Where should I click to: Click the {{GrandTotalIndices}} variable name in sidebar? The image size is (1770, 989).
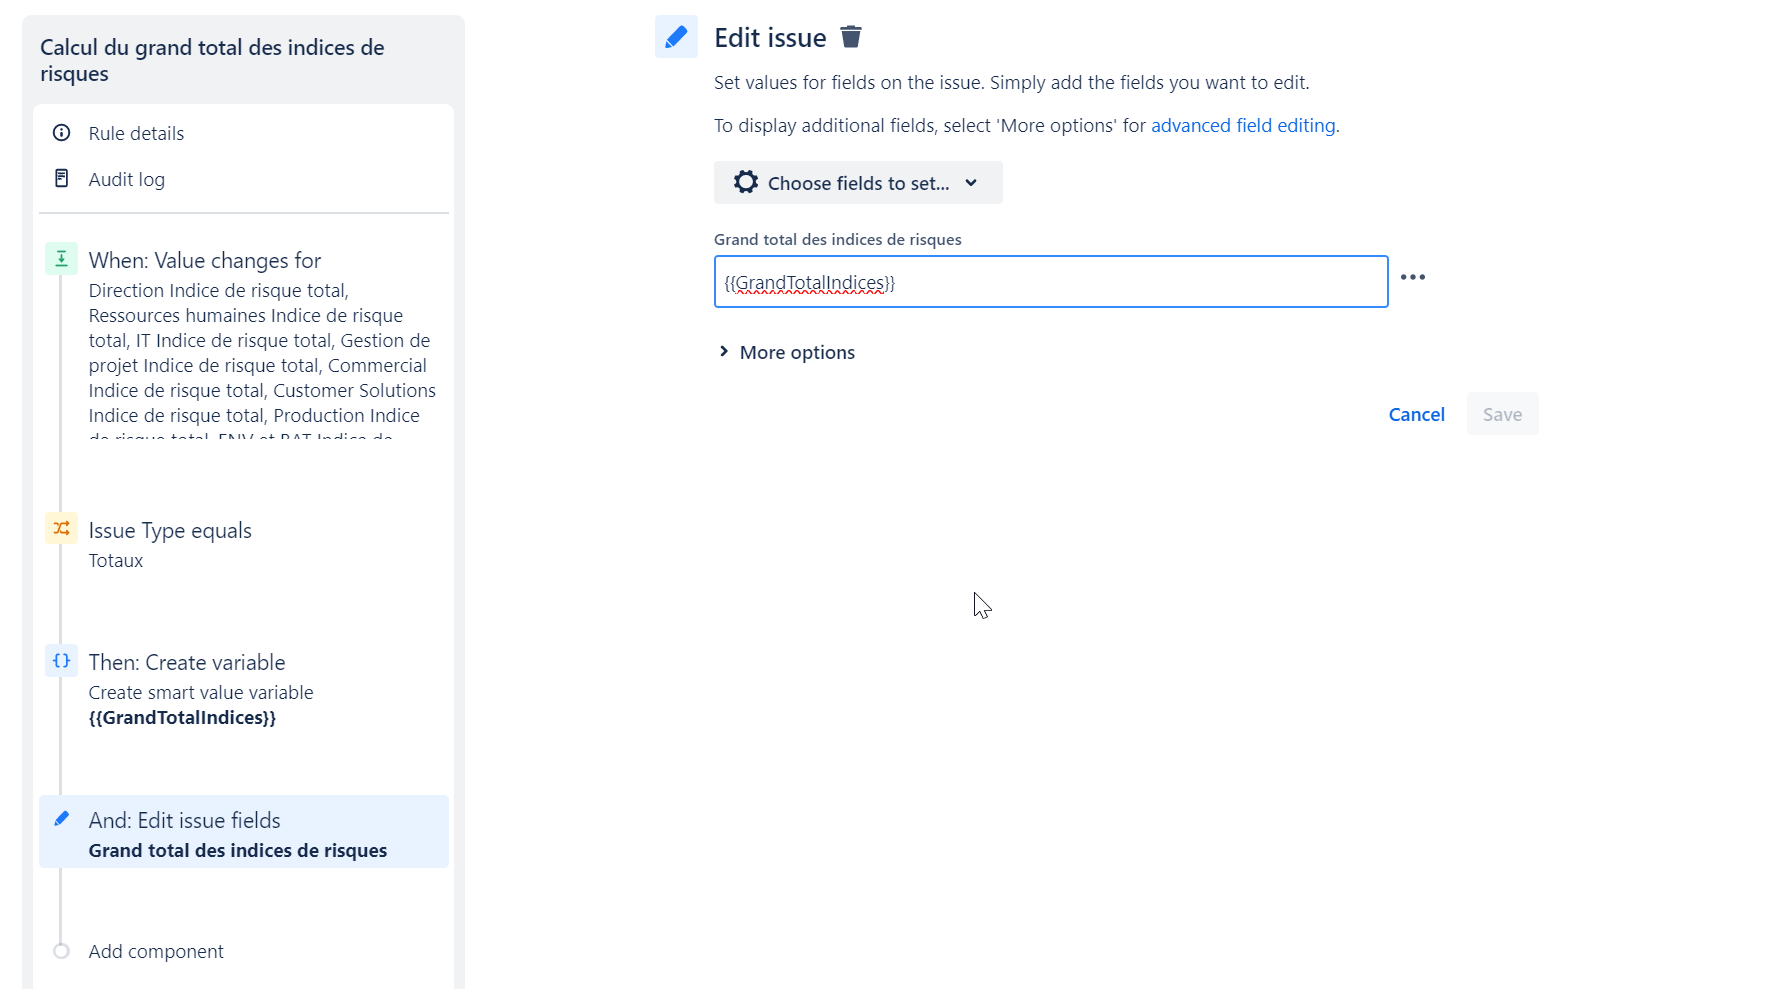[x=182, y=718]
